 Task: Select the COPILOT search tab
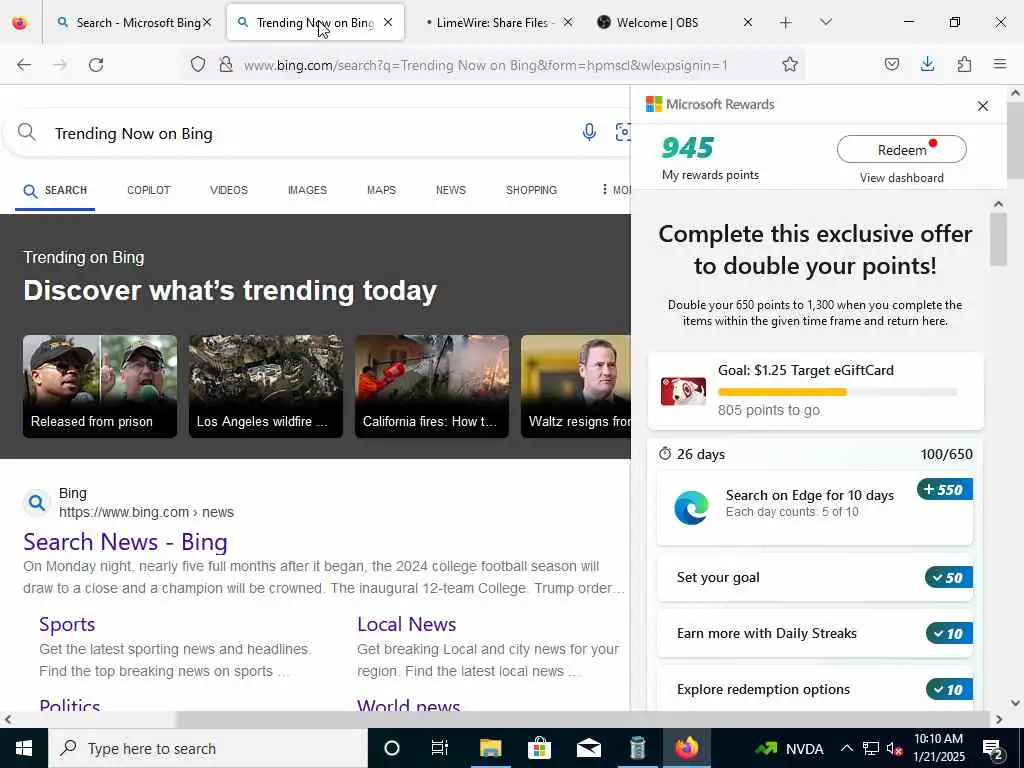(148, 190)
